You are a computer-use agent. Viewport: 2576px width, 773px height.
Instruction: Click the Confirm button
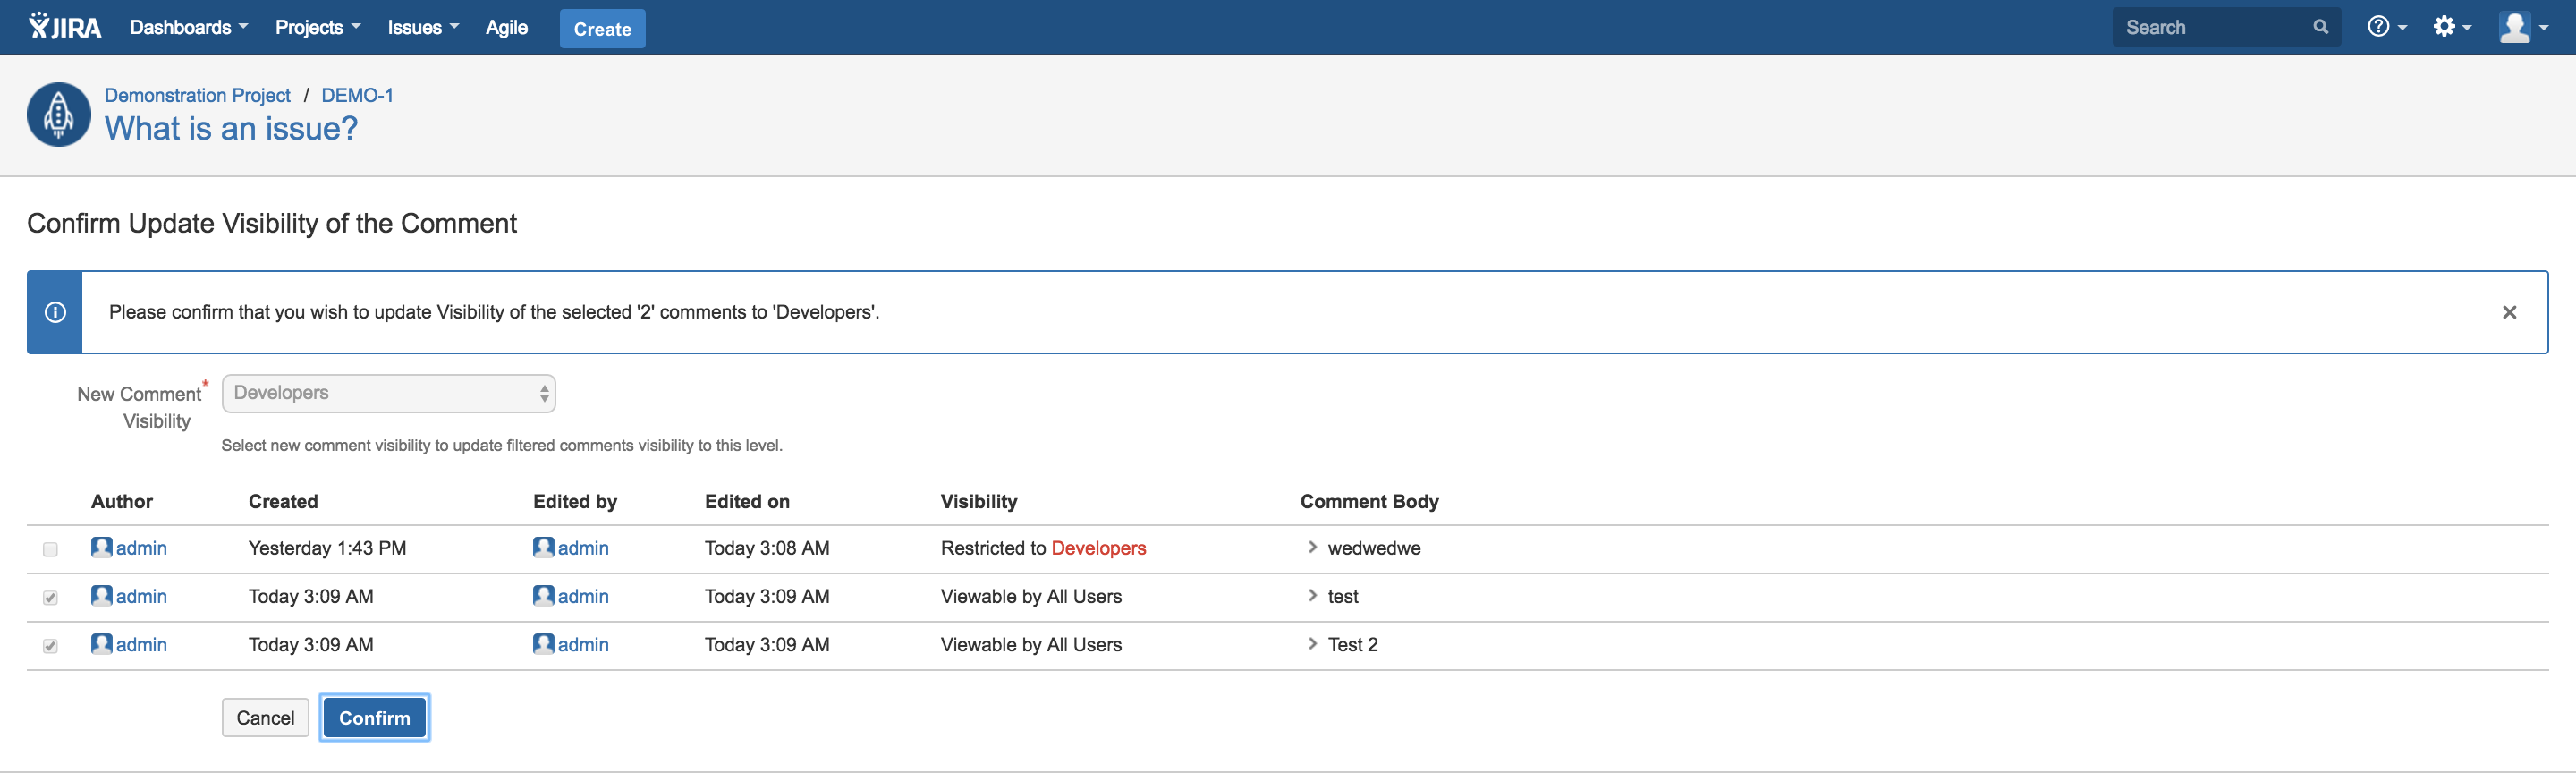point(374,717)
